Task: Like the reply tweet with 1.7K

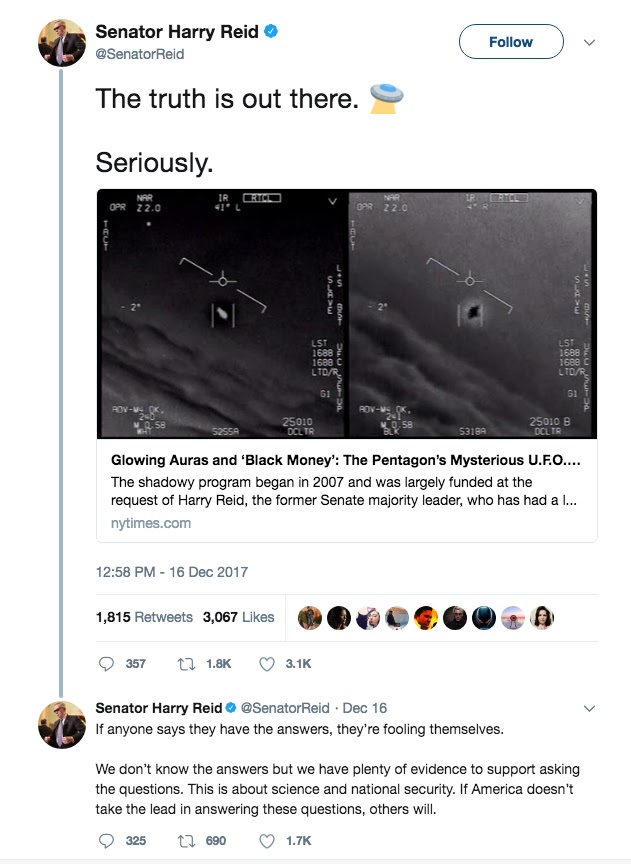Action: pos(267,841)
